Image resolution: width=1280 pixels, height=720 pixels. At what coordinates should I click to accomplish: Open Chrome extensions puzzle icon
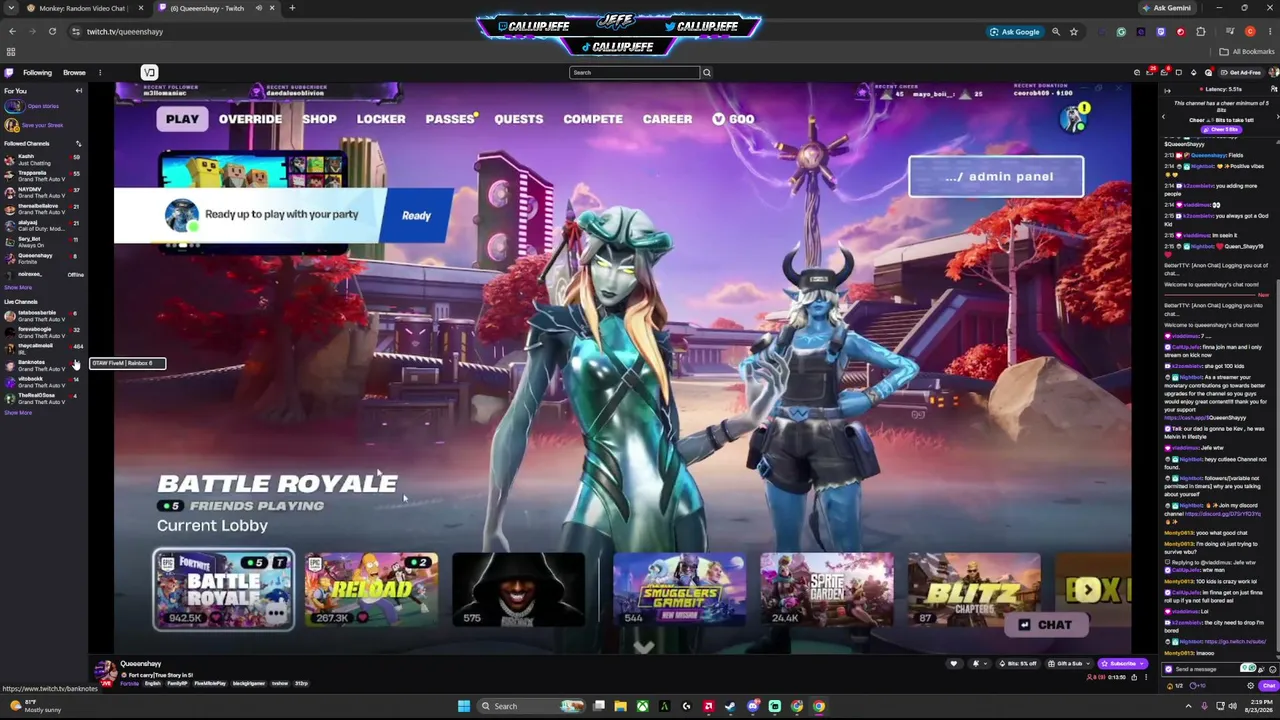pyautogui.click(x=1201, y=32)
